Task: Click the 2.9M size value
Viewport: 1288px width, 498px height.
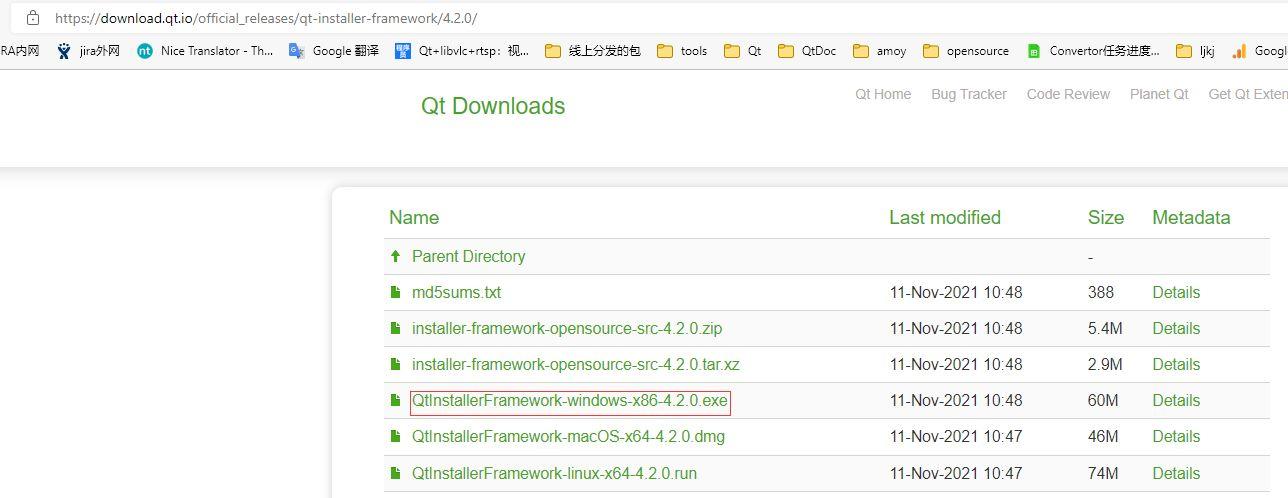Action: pyautogui.click(x=1105, y=365)
